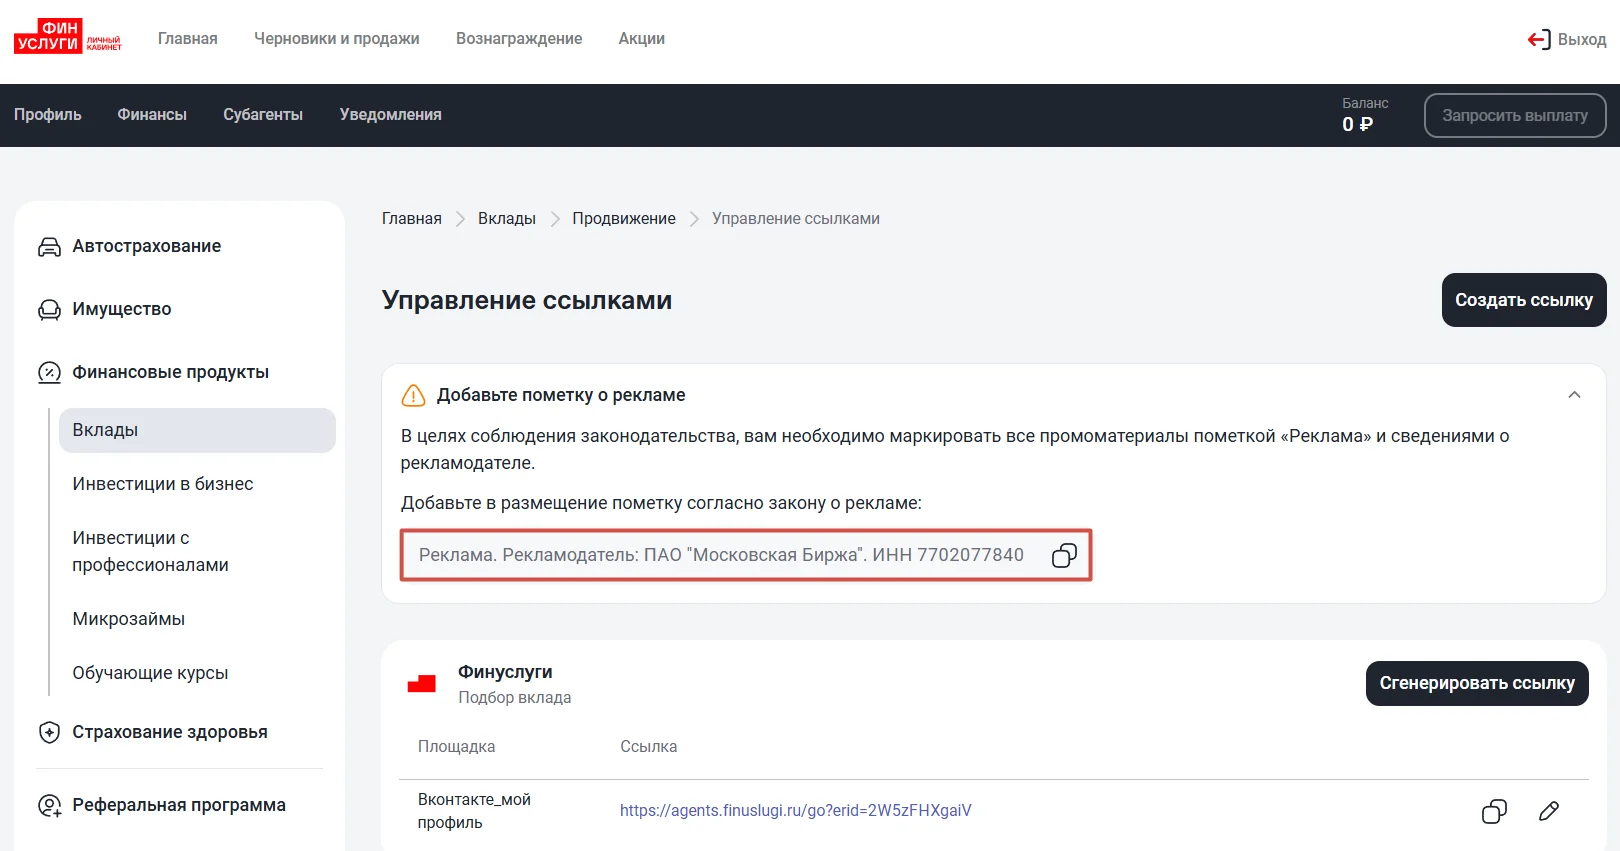Switch to the Финансы tab
The width and height of the screenshot is (1620, 851).
point(152,115)
